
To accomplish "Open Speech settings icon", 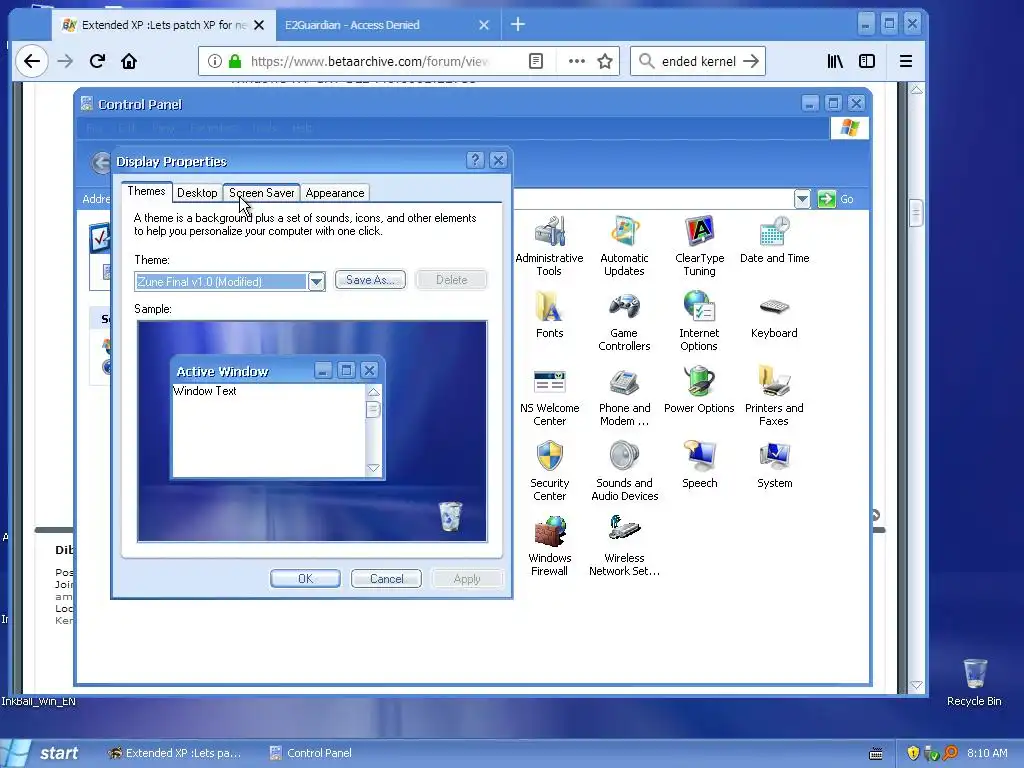I will (x=699, y=465).
